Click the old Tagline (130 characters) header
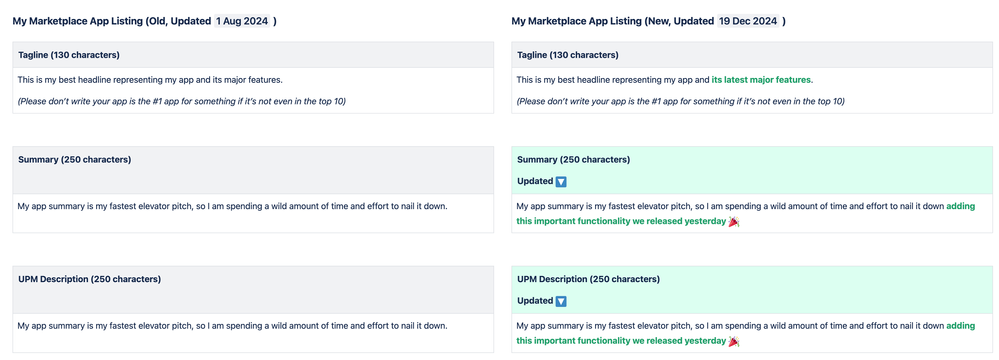The width and height of the screenshot is (999, 360). (x=253, y=55)
